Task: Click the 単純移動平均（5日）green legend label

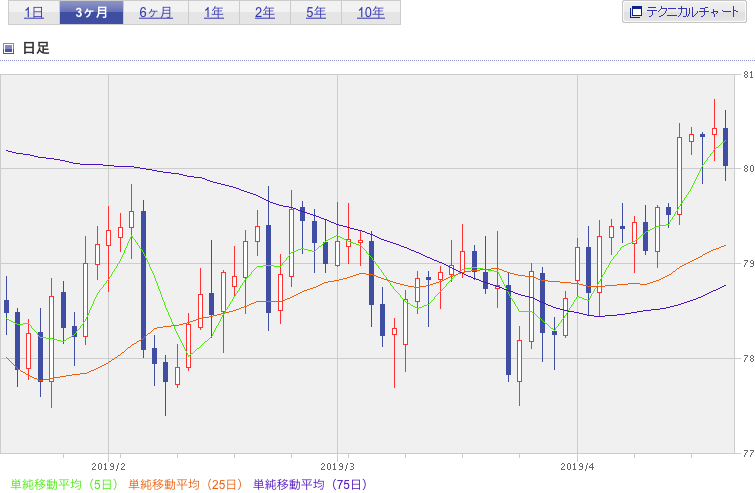Action: click(x=64, y=484)
